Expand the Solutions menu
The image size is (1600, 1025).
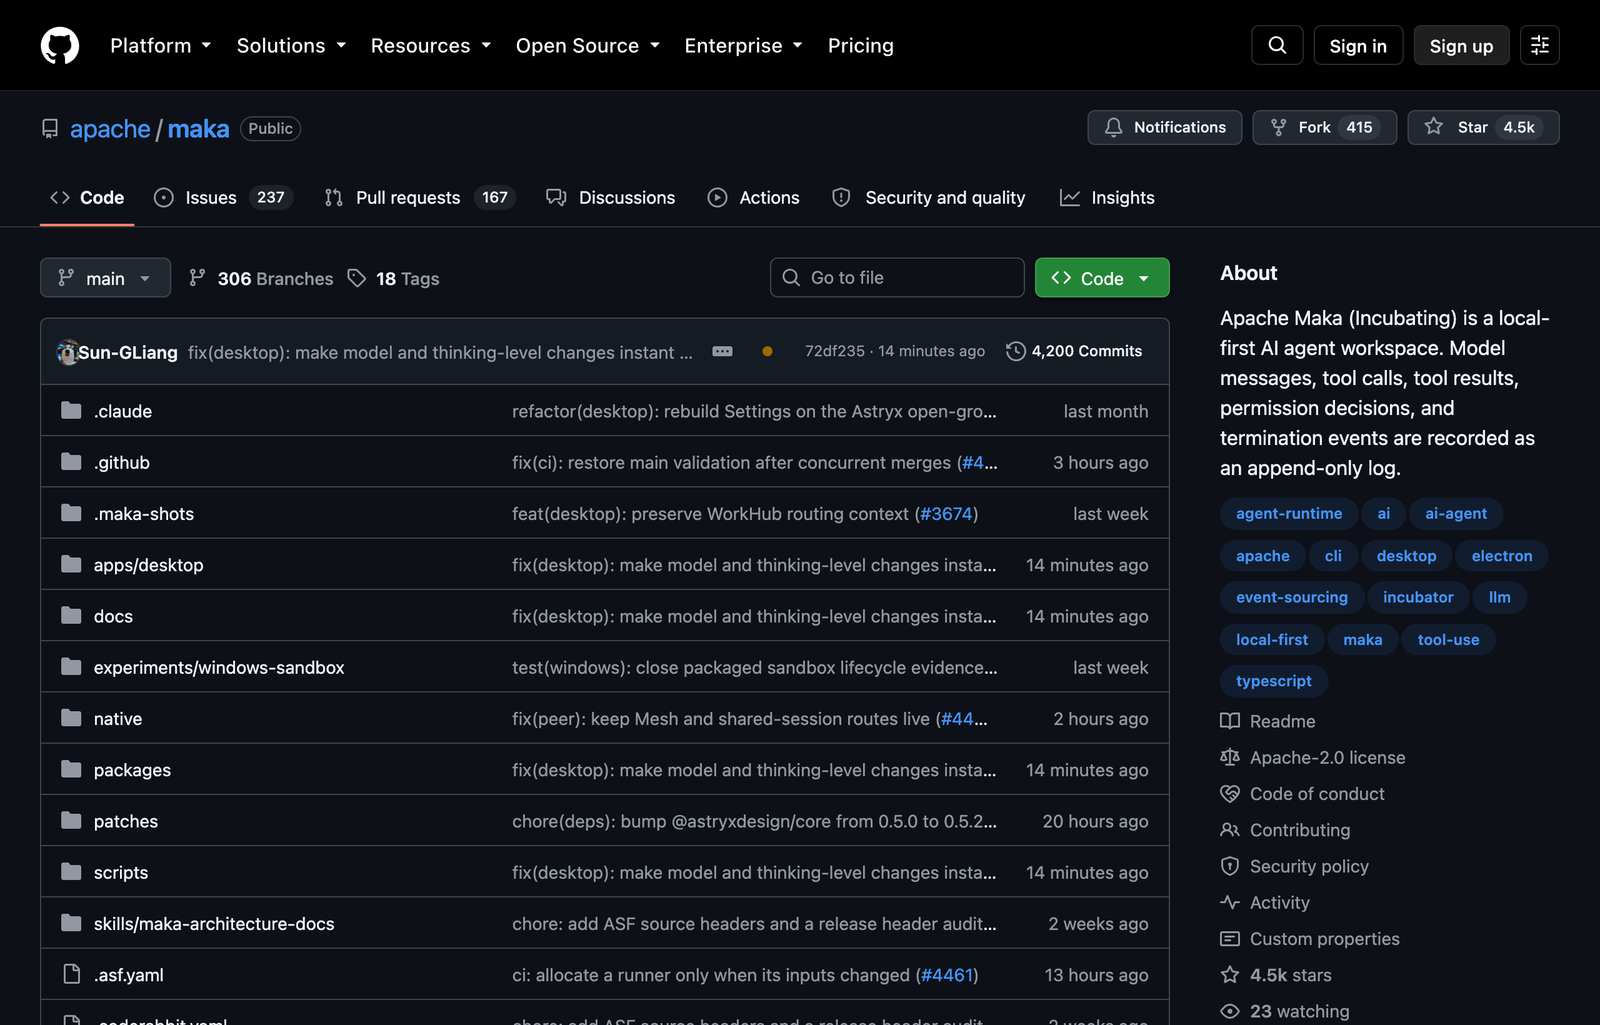(291, 46)
